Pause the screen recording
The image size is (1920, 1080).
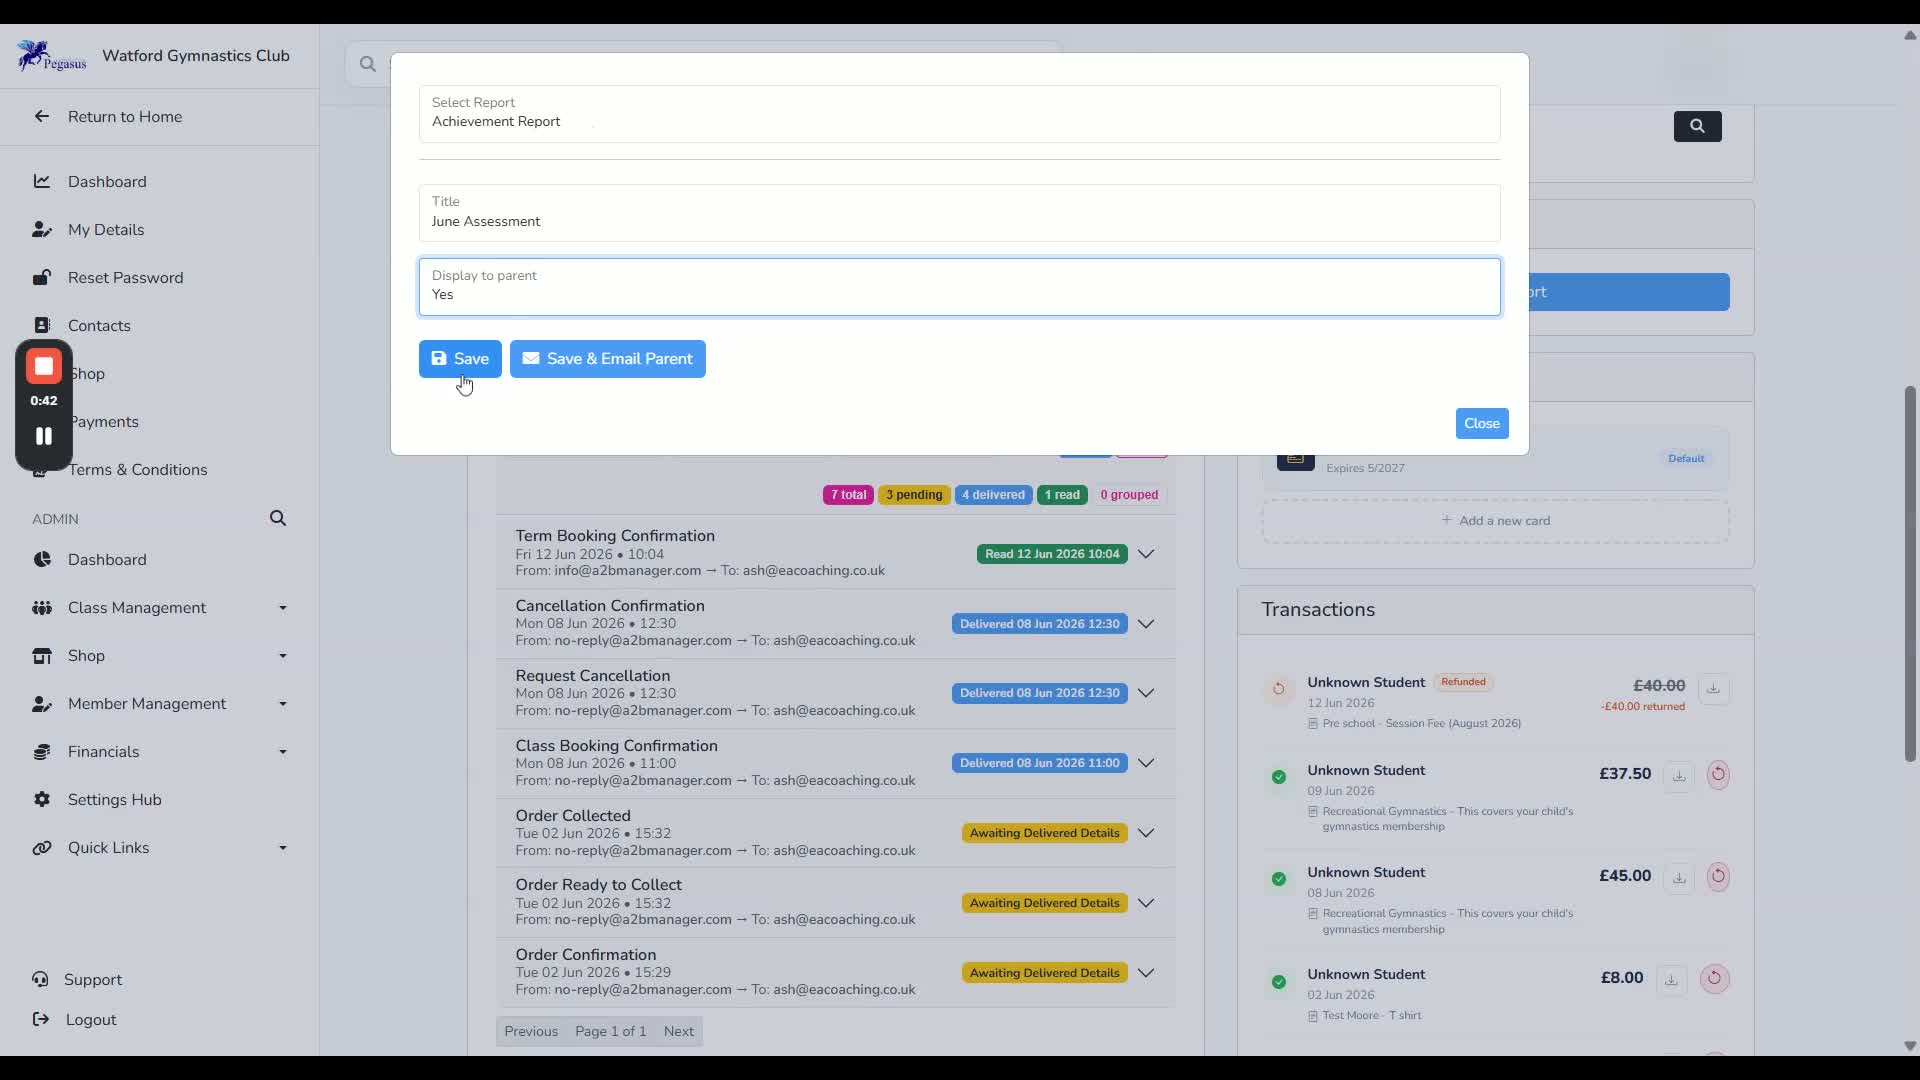(44, 436)
